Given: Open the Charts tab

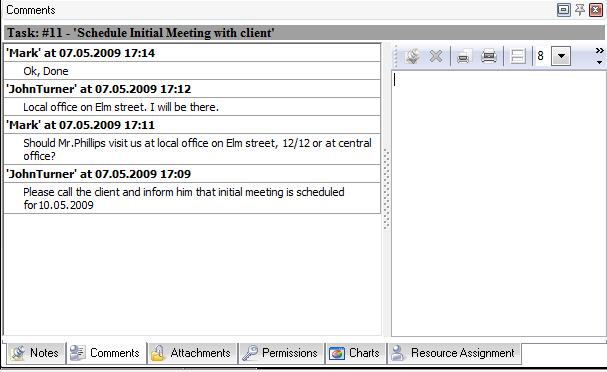Looking at the screenshot, I should pos(356,353).
